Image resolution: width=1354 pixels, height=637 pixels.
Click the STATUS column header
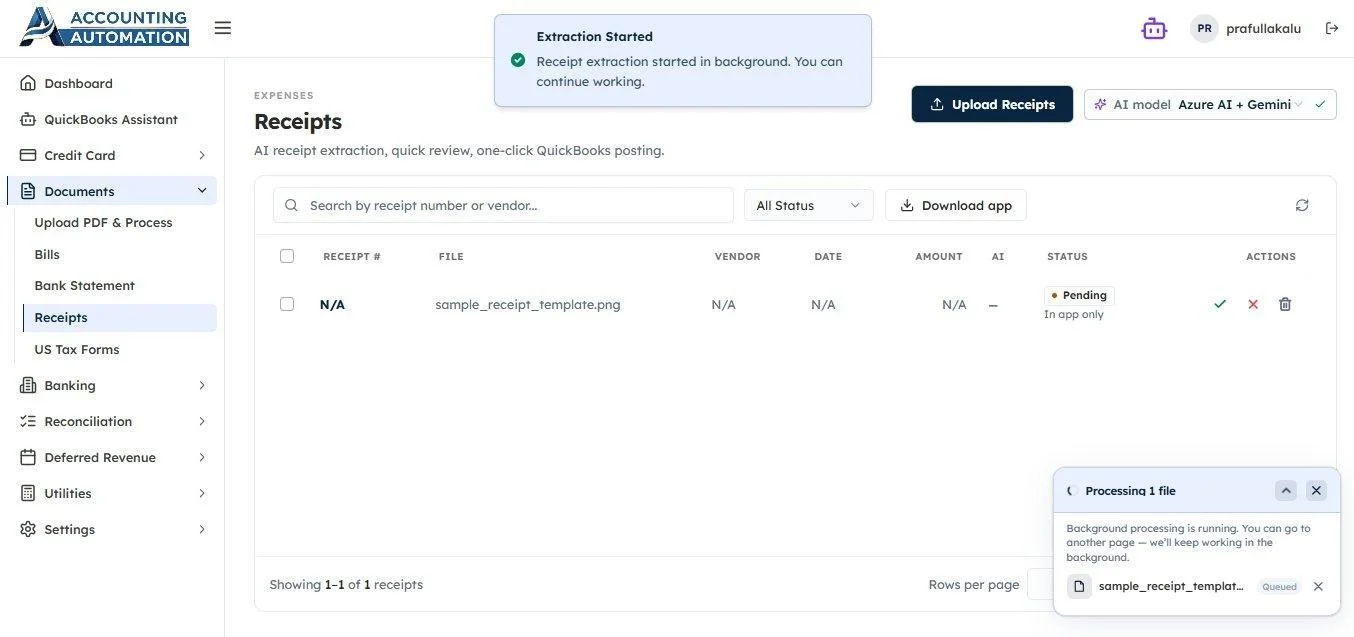(1067, 257)
